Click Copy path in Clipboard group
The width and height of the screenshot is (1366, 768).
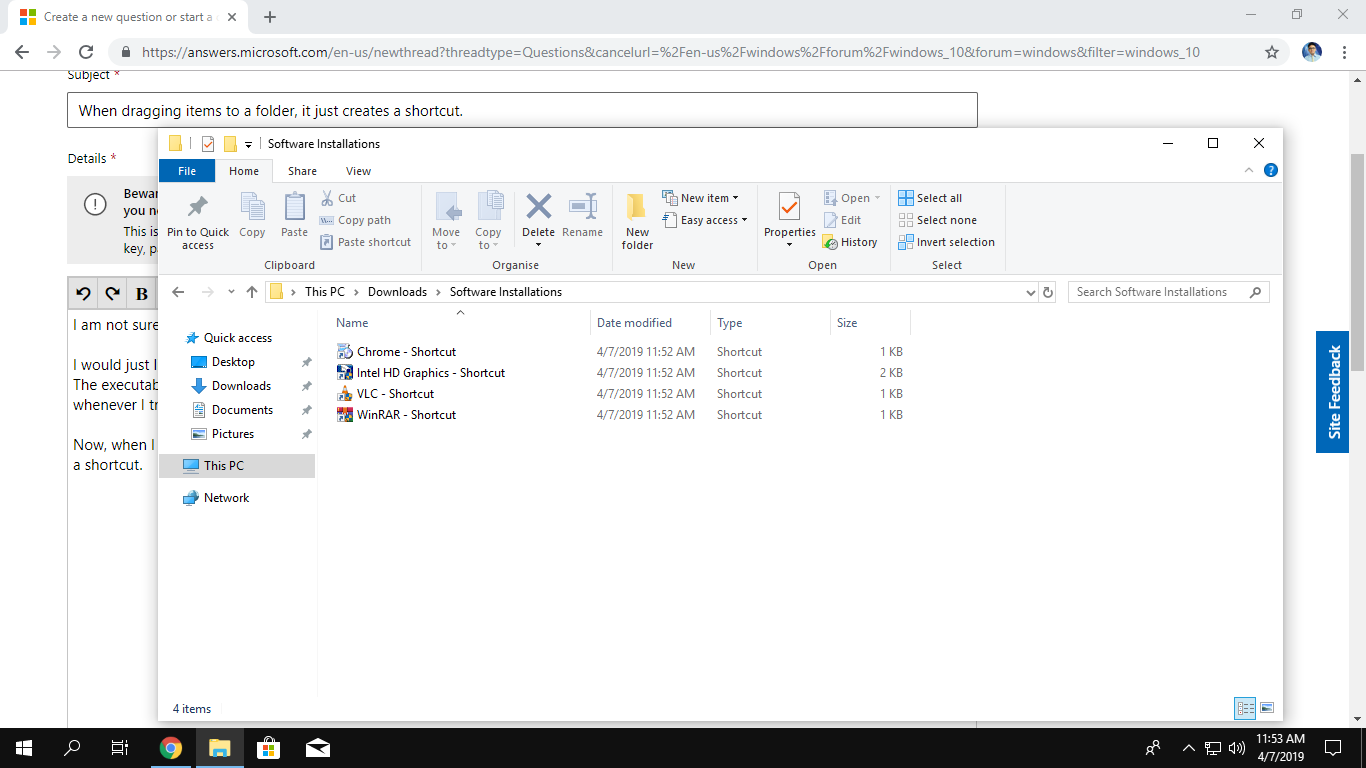[355, 220]
